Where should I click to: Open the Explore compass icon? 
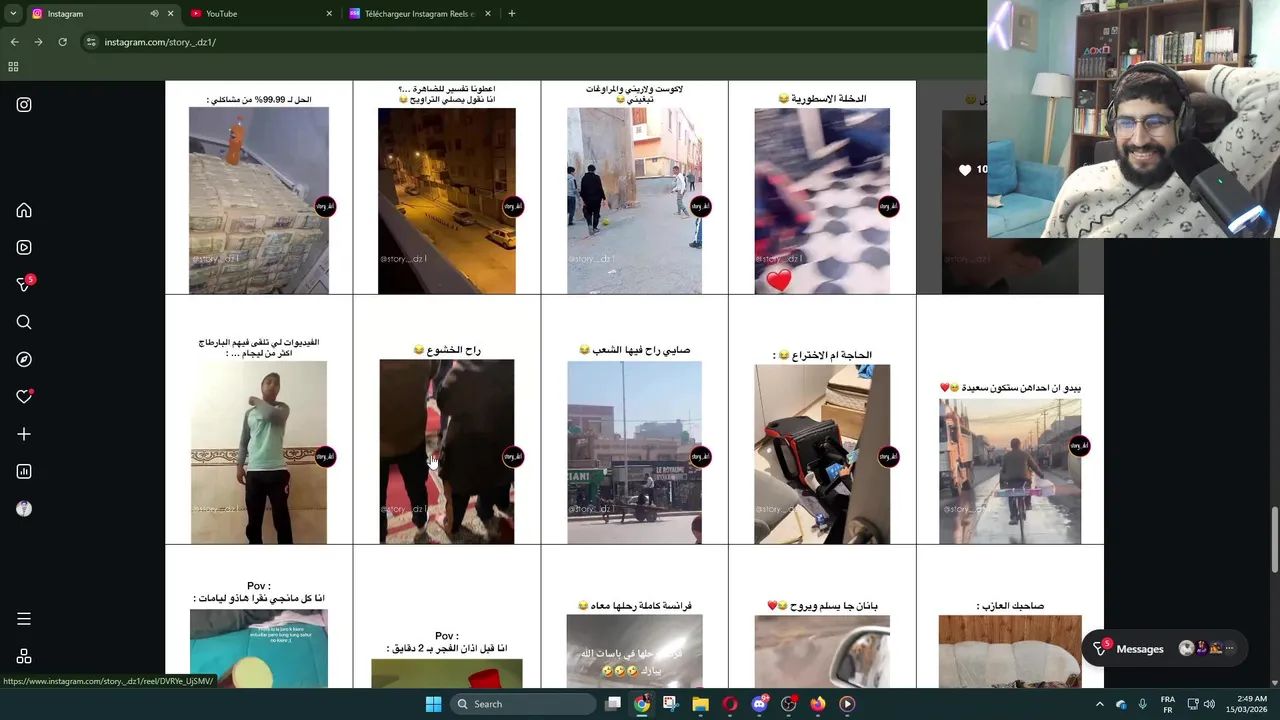pyautogui.click(x=24, y=359)
